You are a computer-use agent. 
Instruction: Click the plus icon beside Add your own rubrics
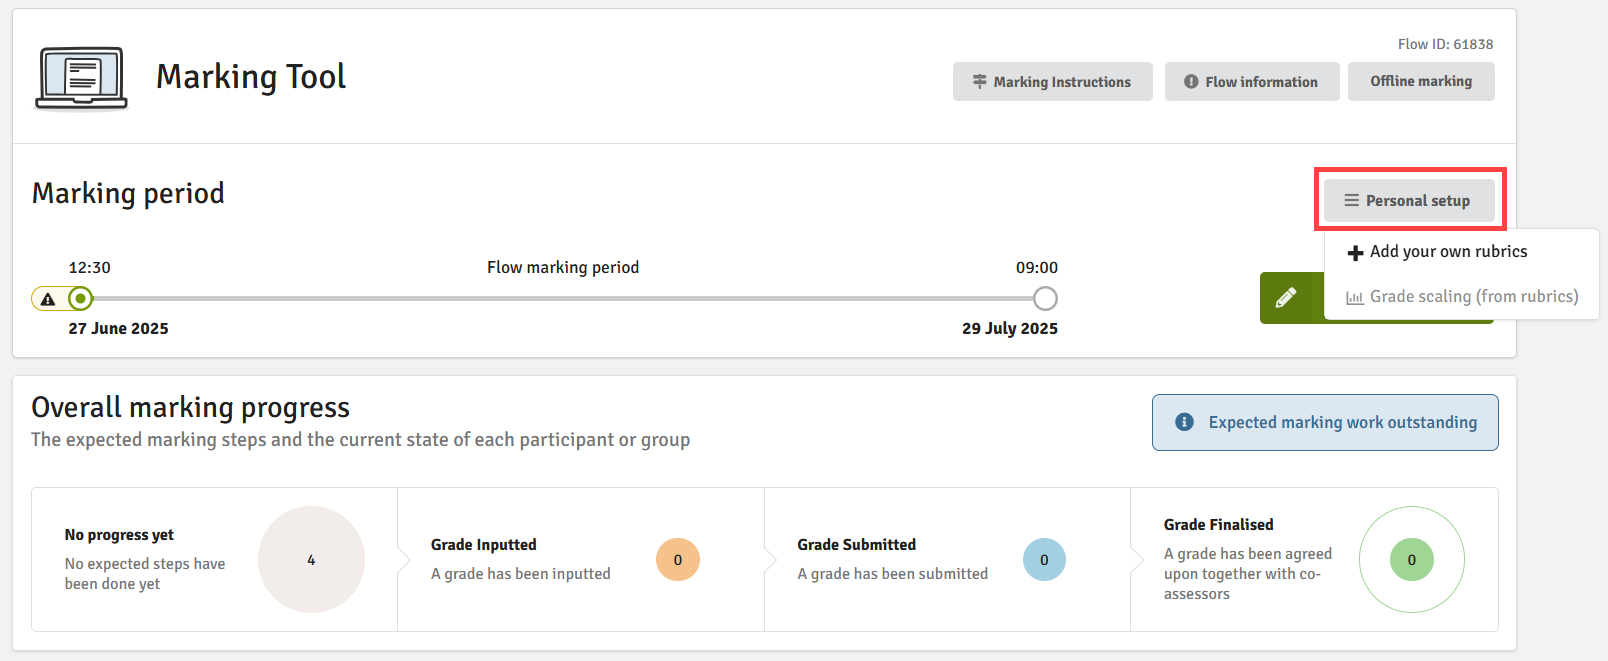1355,253
